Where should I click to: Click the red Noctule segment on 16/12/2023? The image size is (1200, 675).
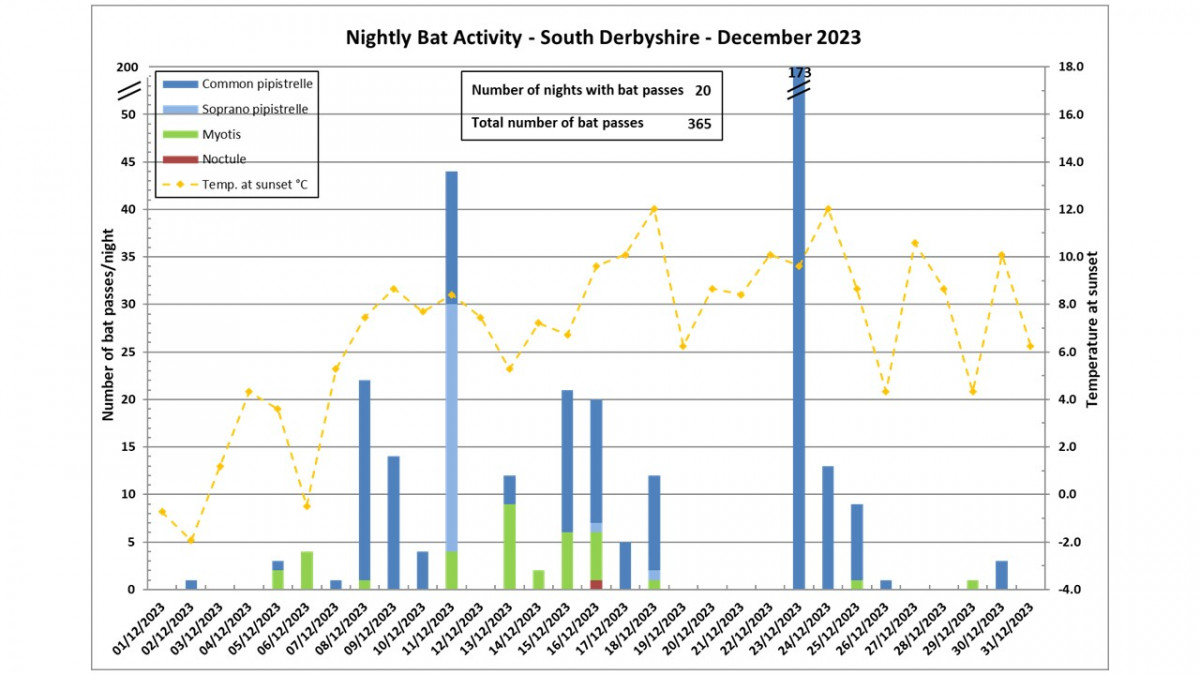596,584
